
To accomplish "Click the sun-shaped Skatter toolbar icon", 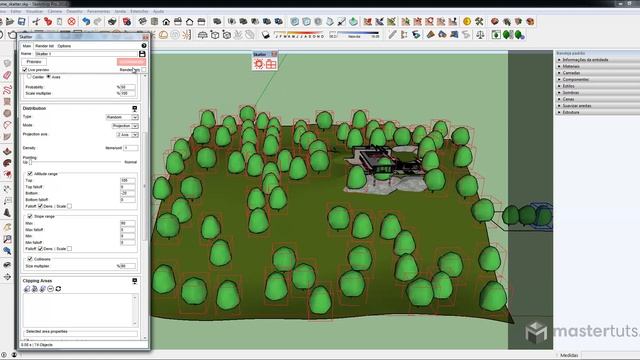I will tap(258, 64).
